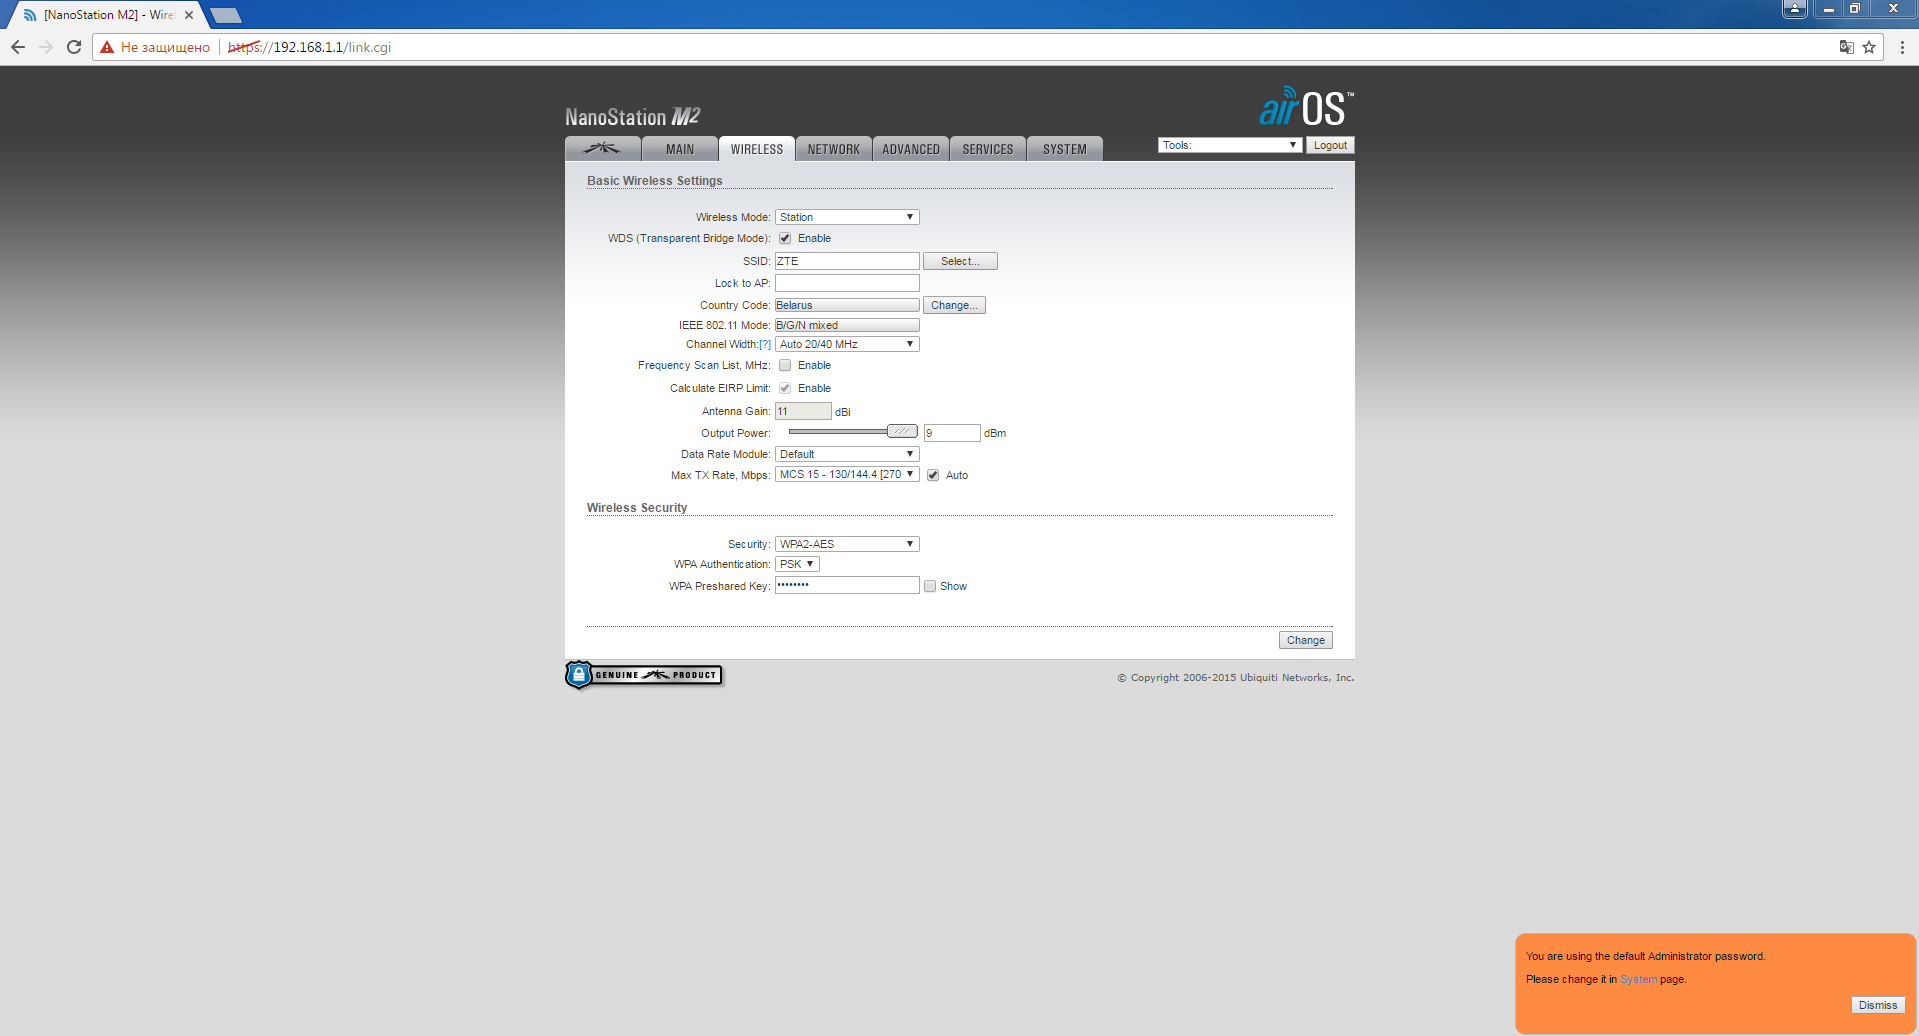Click the not-secure warning icon
The image size is (1919, 1036).
click(x=107, y=47)
